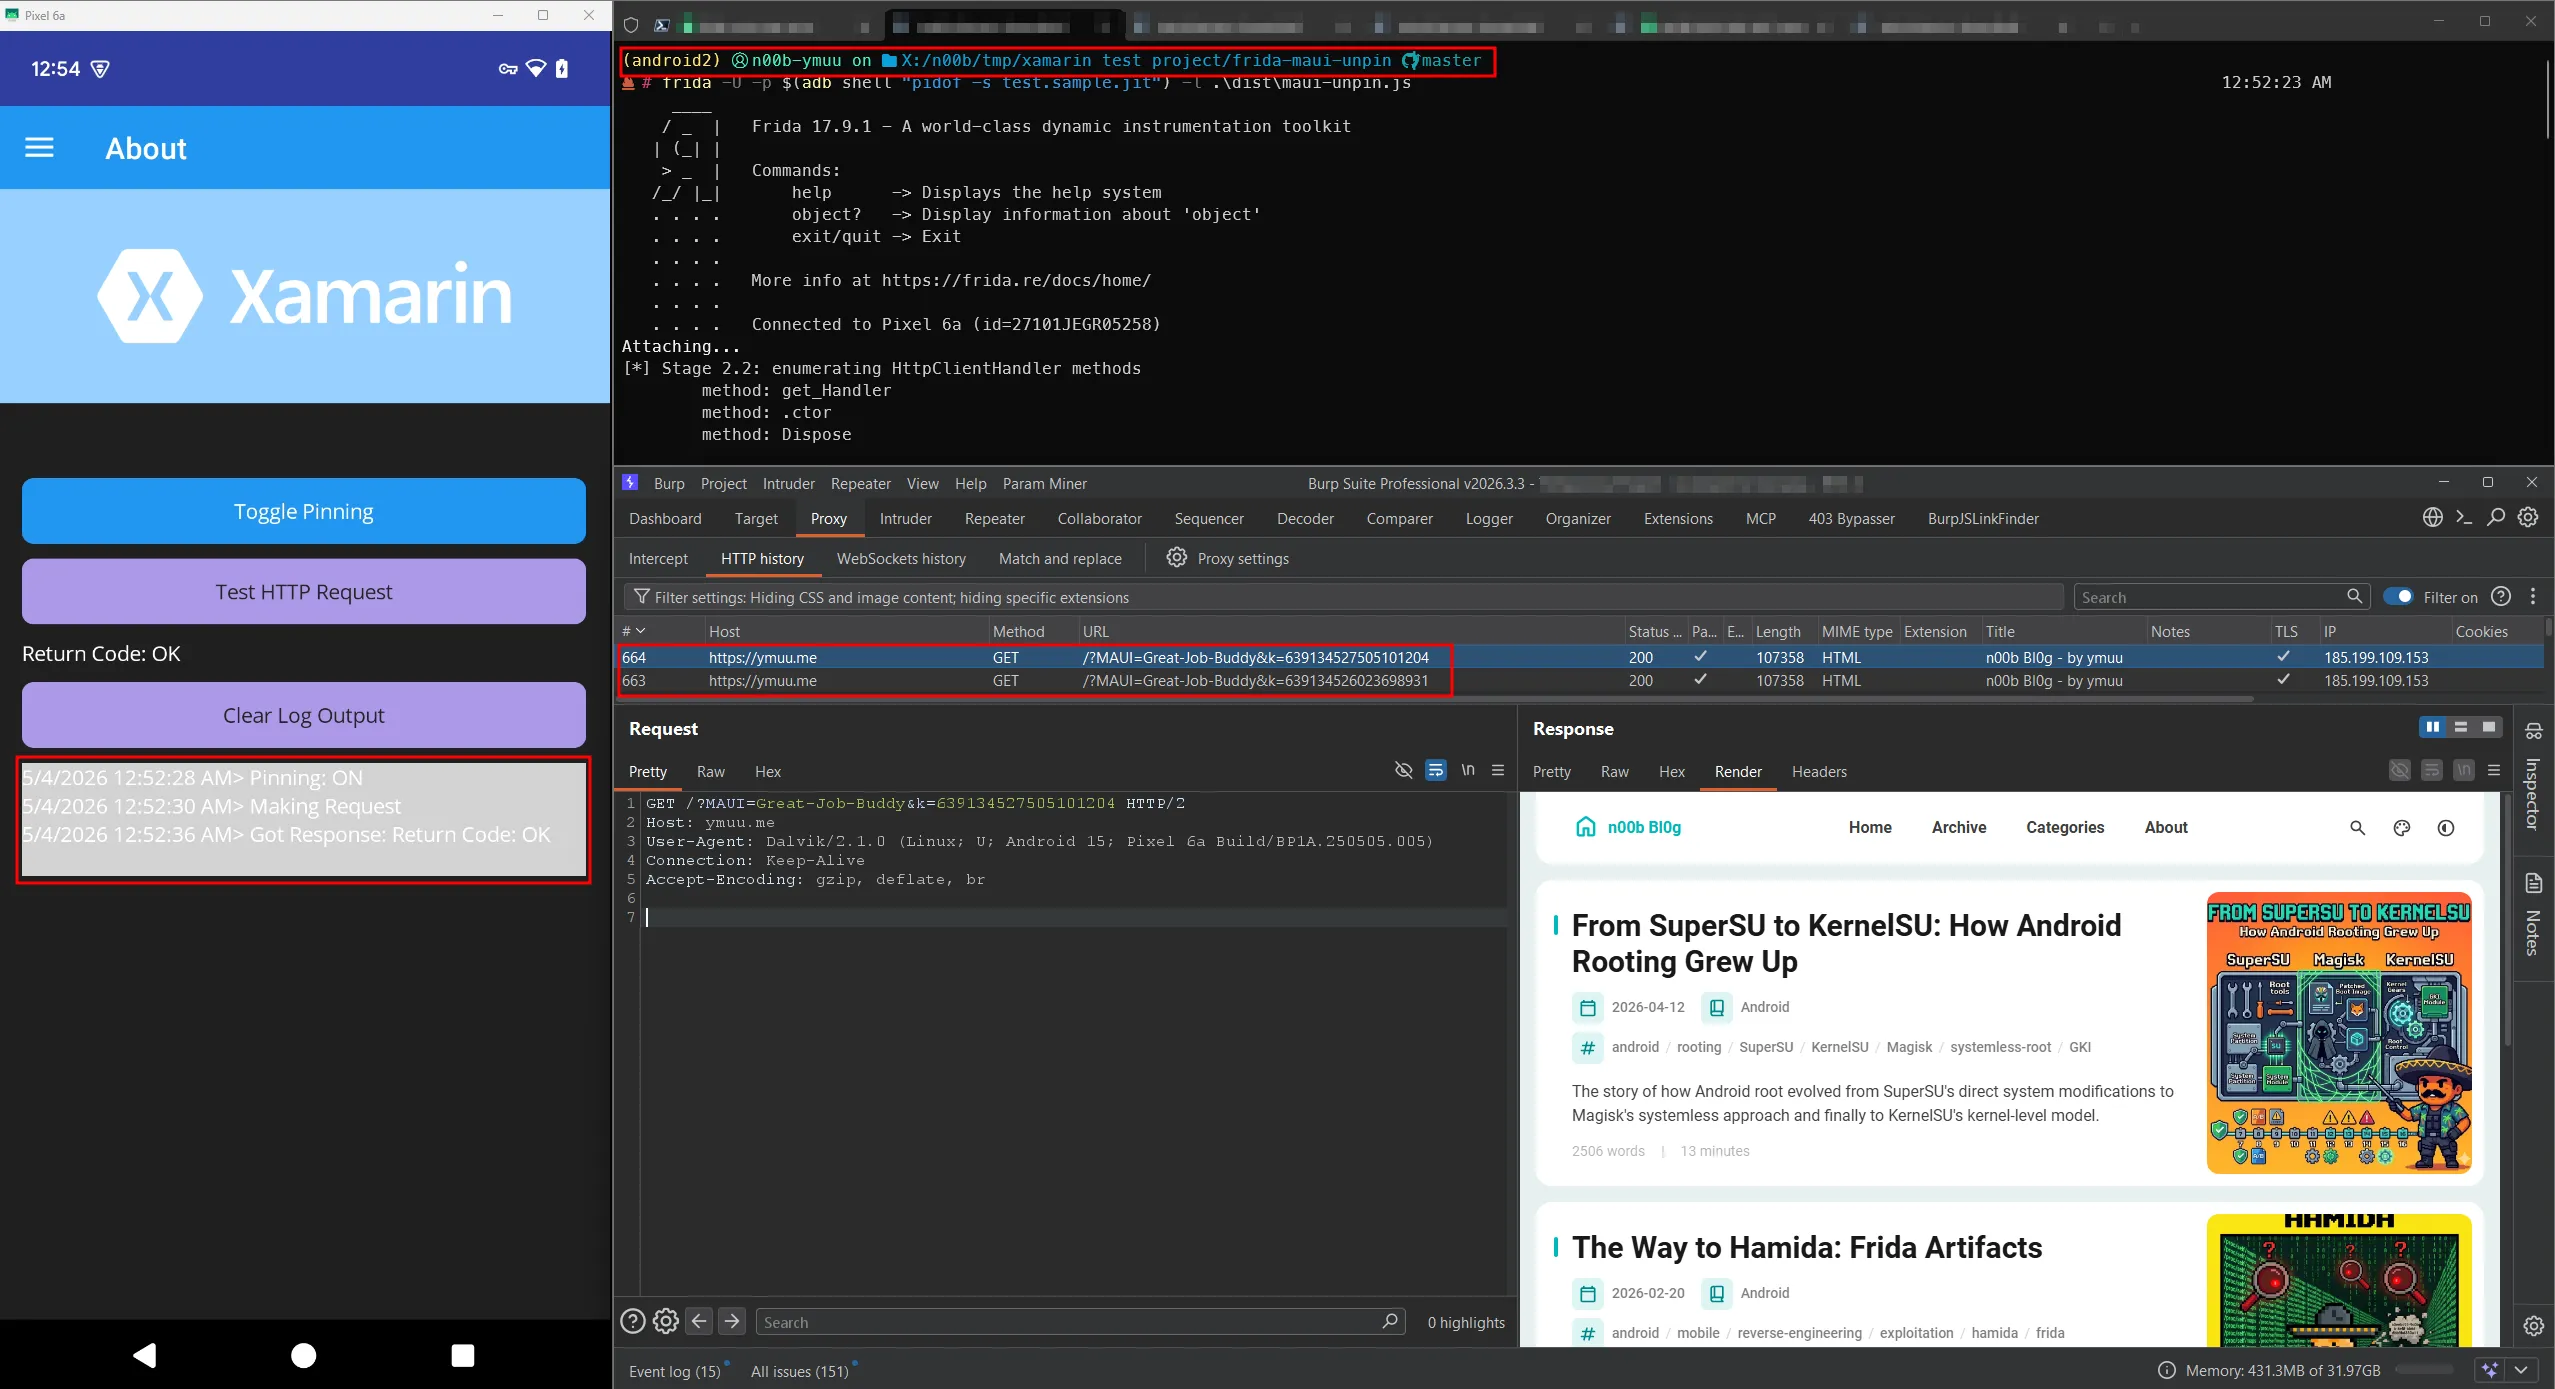2555x1389 pixels.
Task: Toggle dark mode icon on rendered blog page
Action: (2446, 828)
